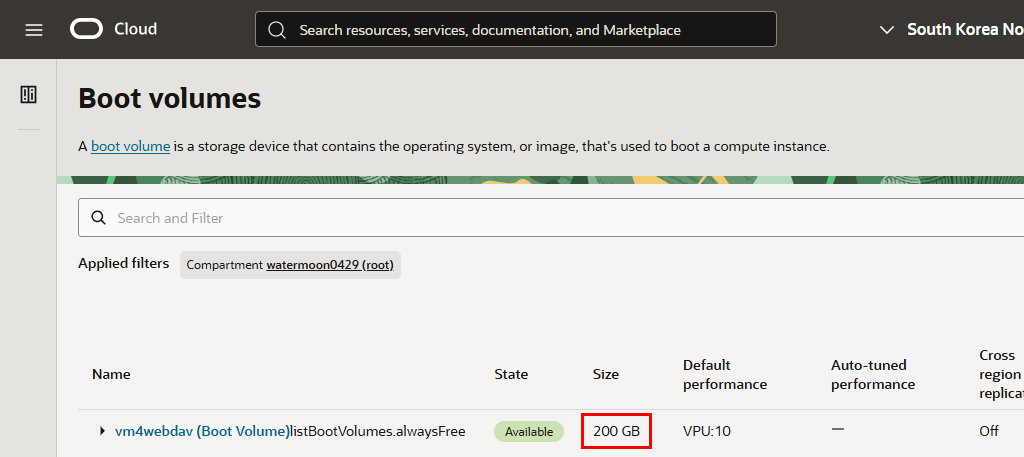The width and height of the screenshot is (1024, 457).
Task: Click the Default performance column header
Action: click(x=724, y=374)
